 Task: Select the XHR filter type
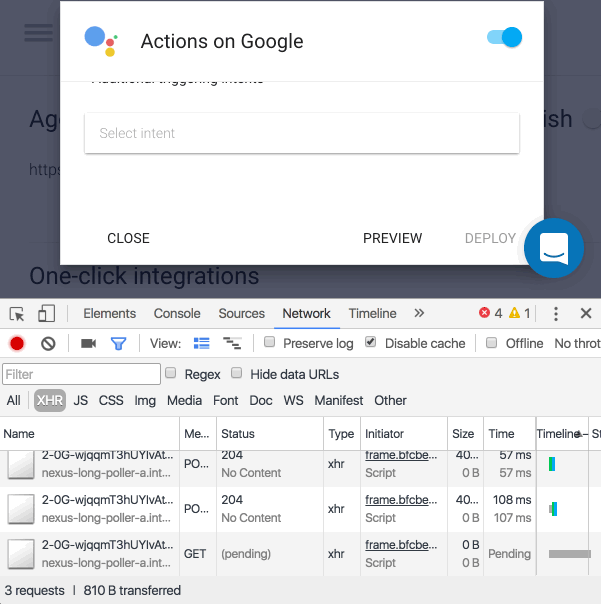point(50,401)
